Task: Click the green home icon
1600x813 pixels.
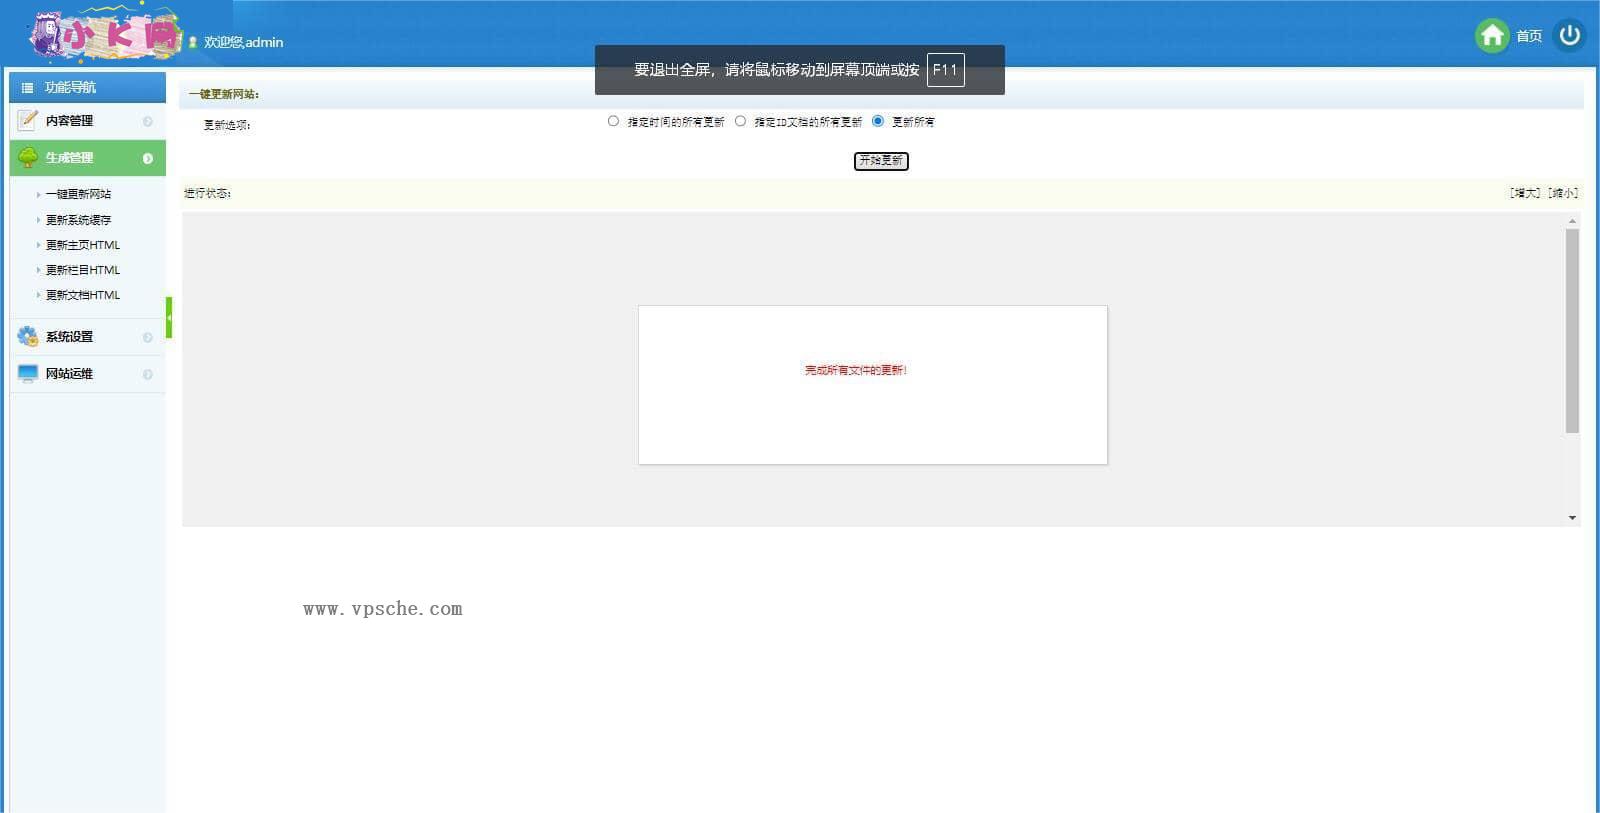Action: click(1492, 36)
